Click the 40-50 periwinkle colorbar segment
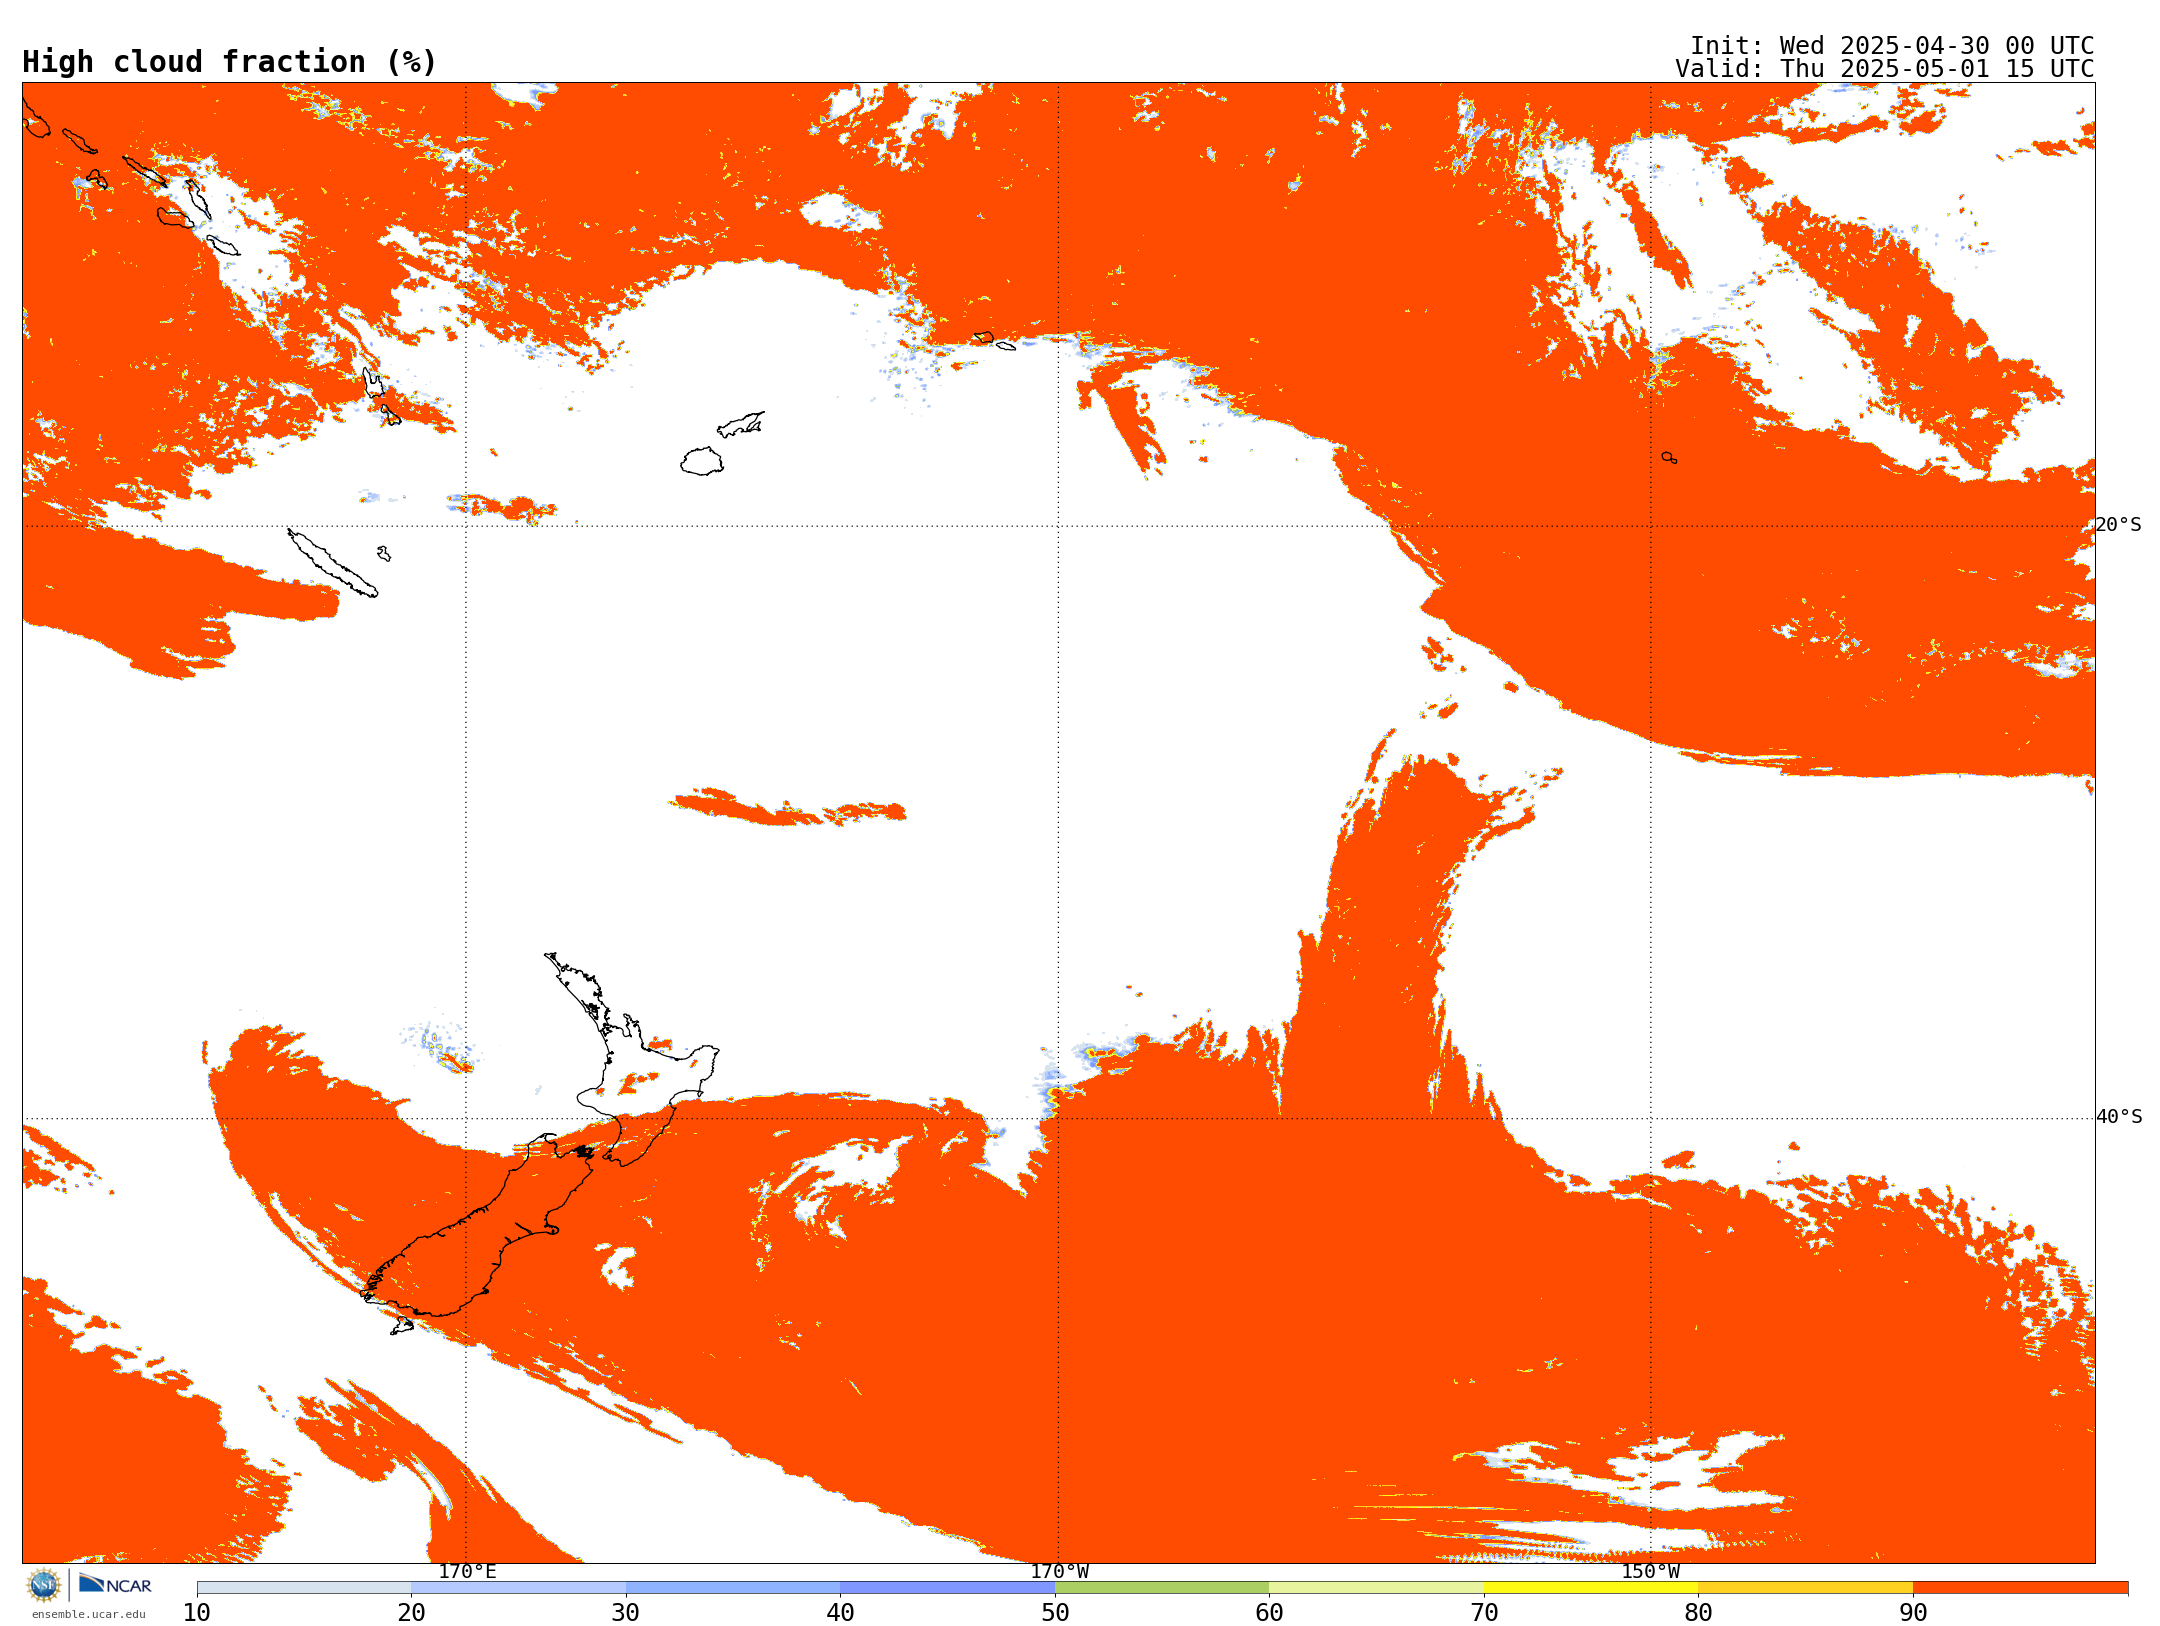The height and width of the screenshot is (1626, 2160). 947,1588
